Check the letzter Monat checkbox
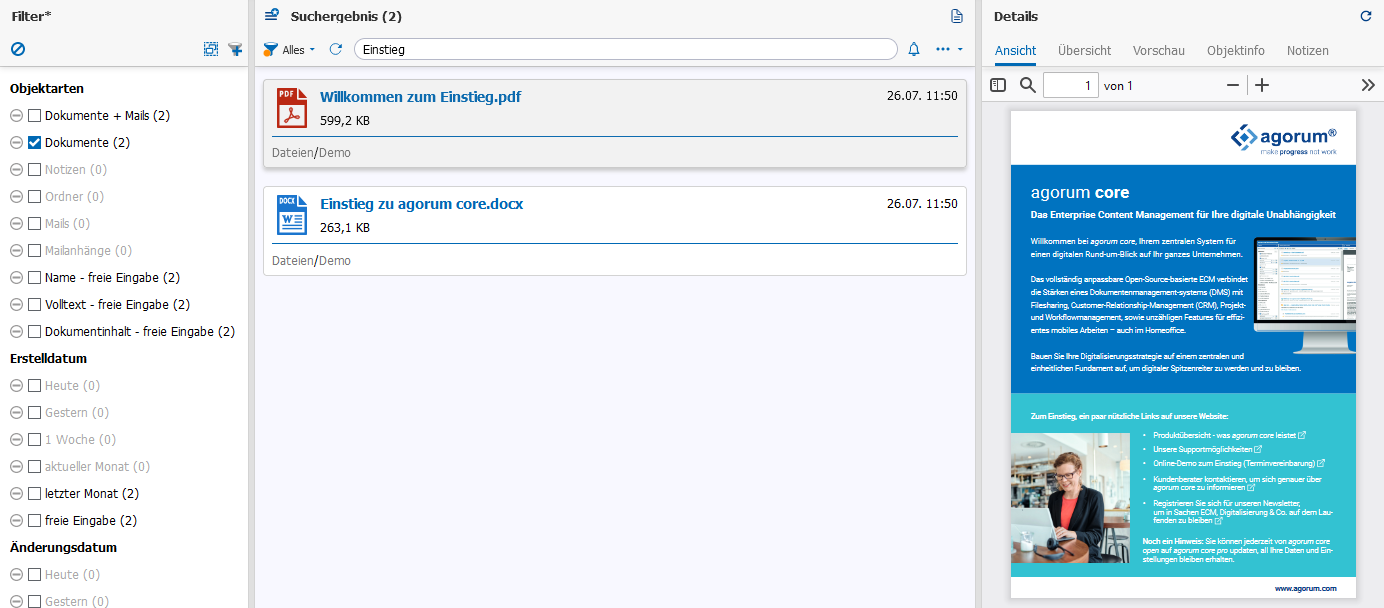This screenshot has height=608, width=1384. (35, 494)
